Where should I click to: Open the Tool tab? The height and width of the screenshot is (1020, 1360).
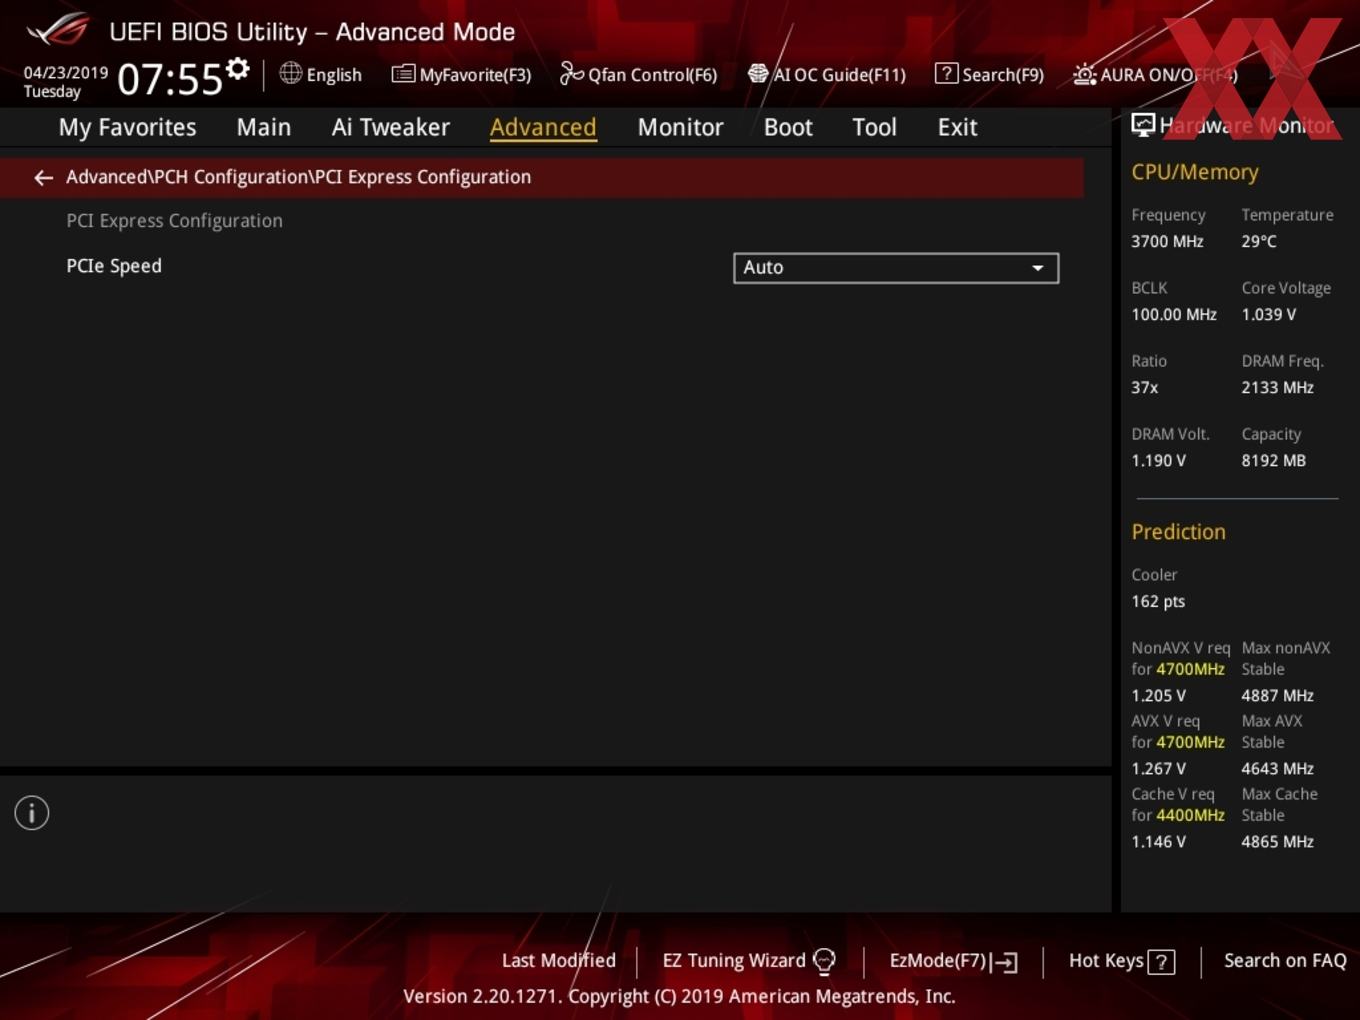point(875,127)
